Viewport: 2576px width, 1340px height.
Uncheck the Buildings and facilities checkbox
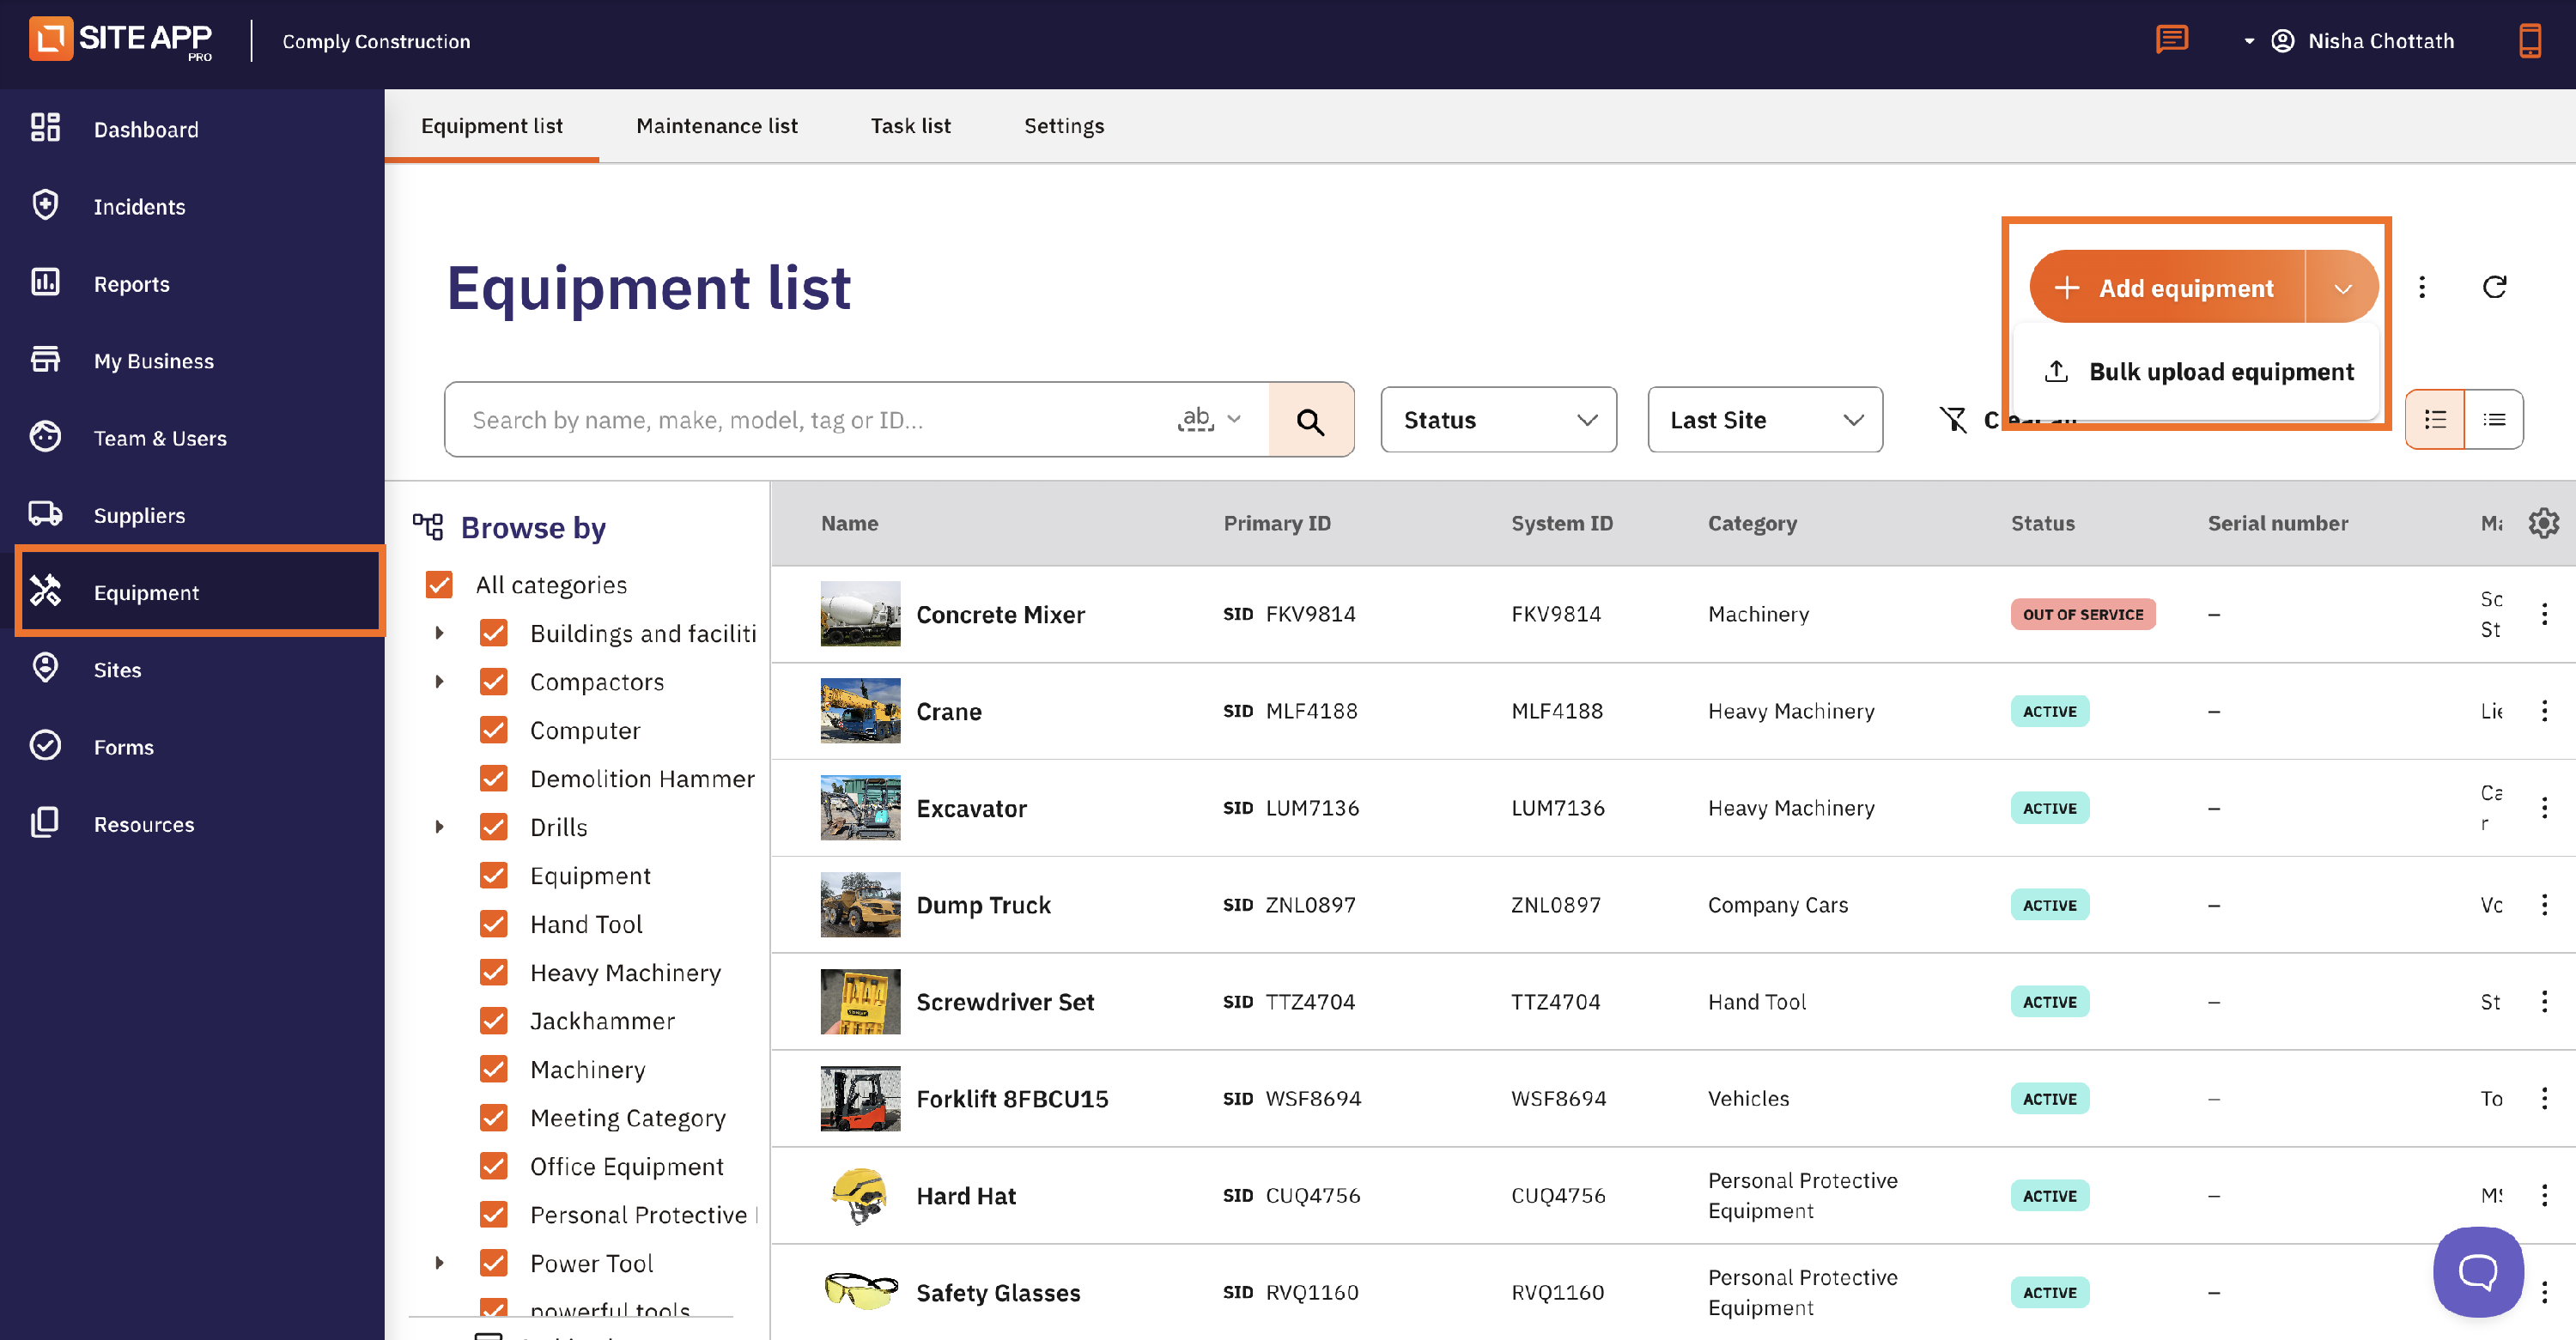point(493,633)
